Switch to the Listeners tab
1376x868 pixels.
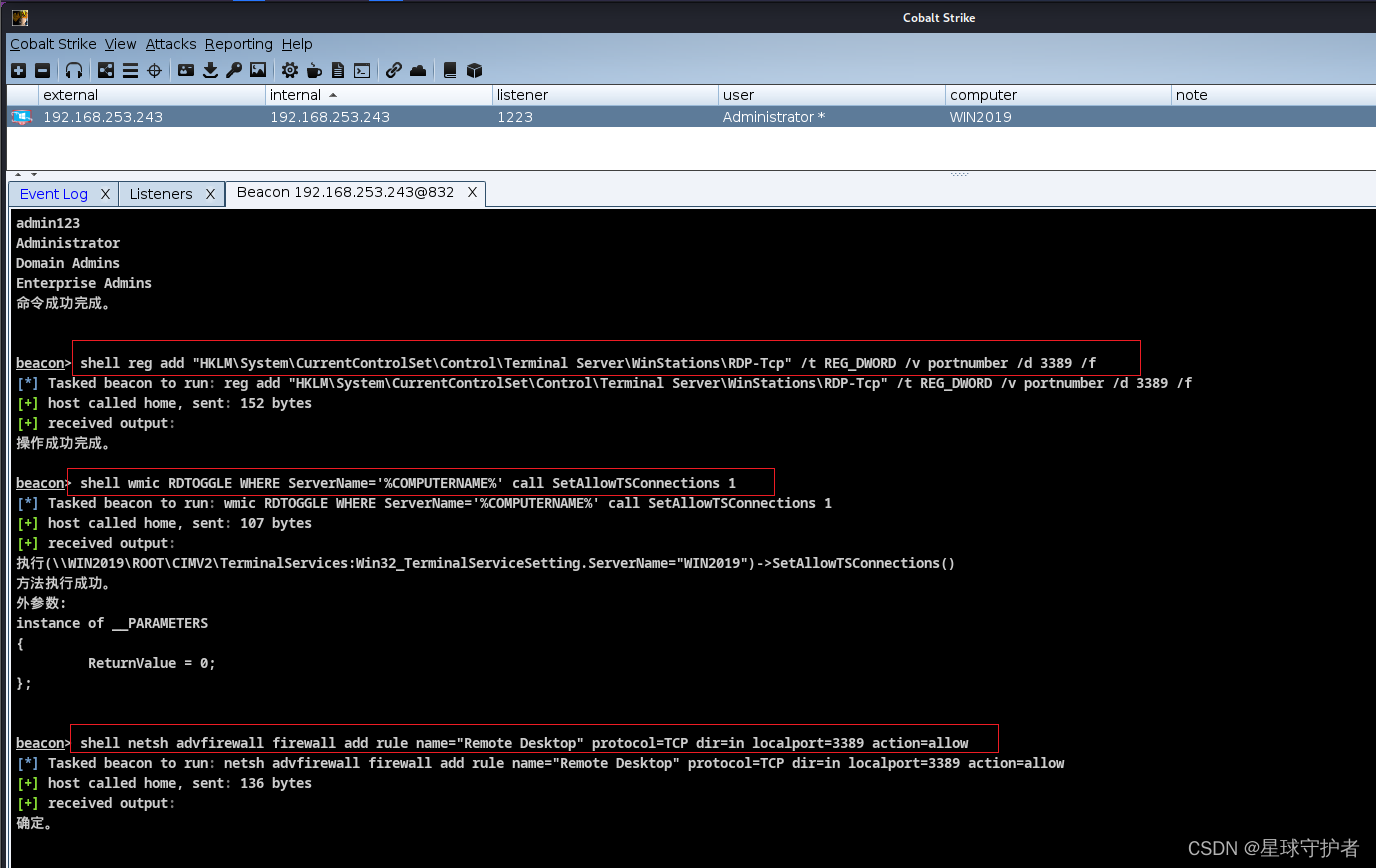pos(161,194)
